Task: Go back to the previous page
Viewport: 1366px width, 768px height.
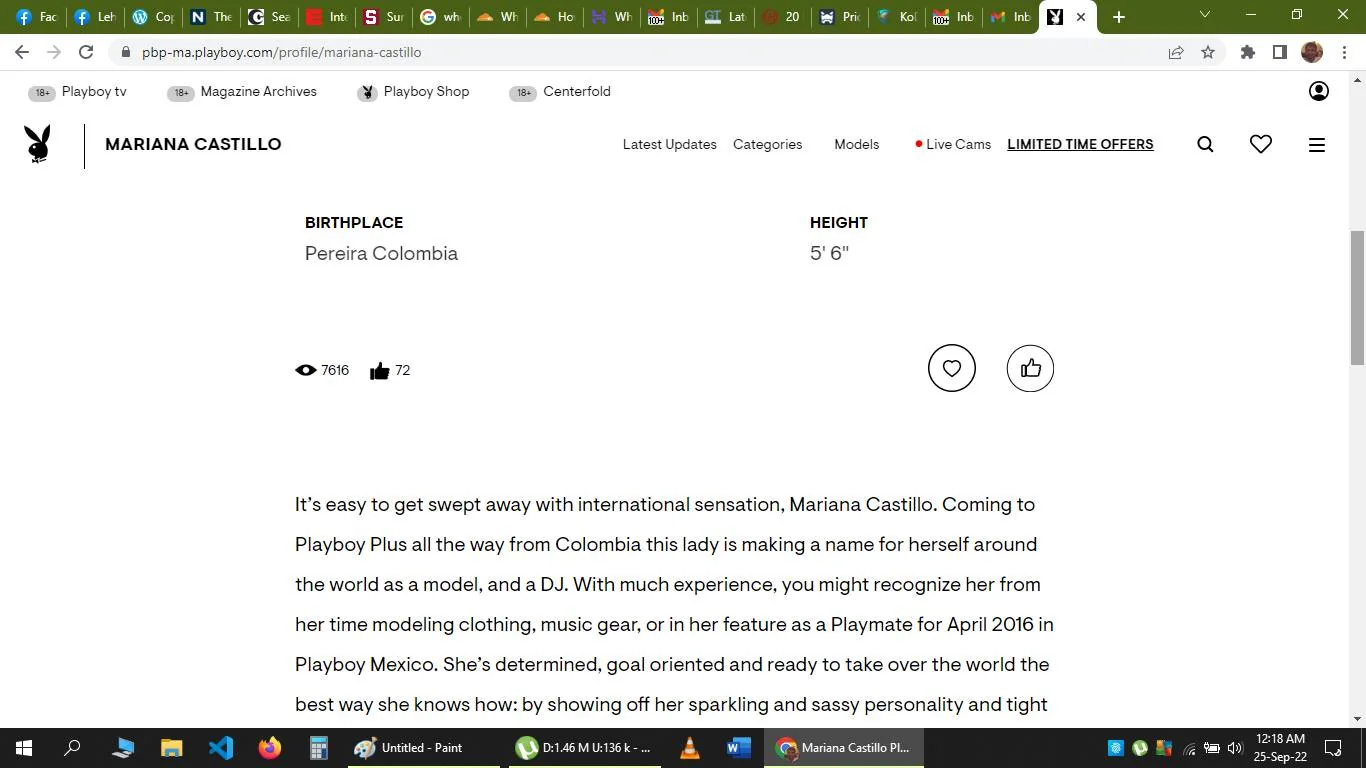Action: [x=22, y=52]
